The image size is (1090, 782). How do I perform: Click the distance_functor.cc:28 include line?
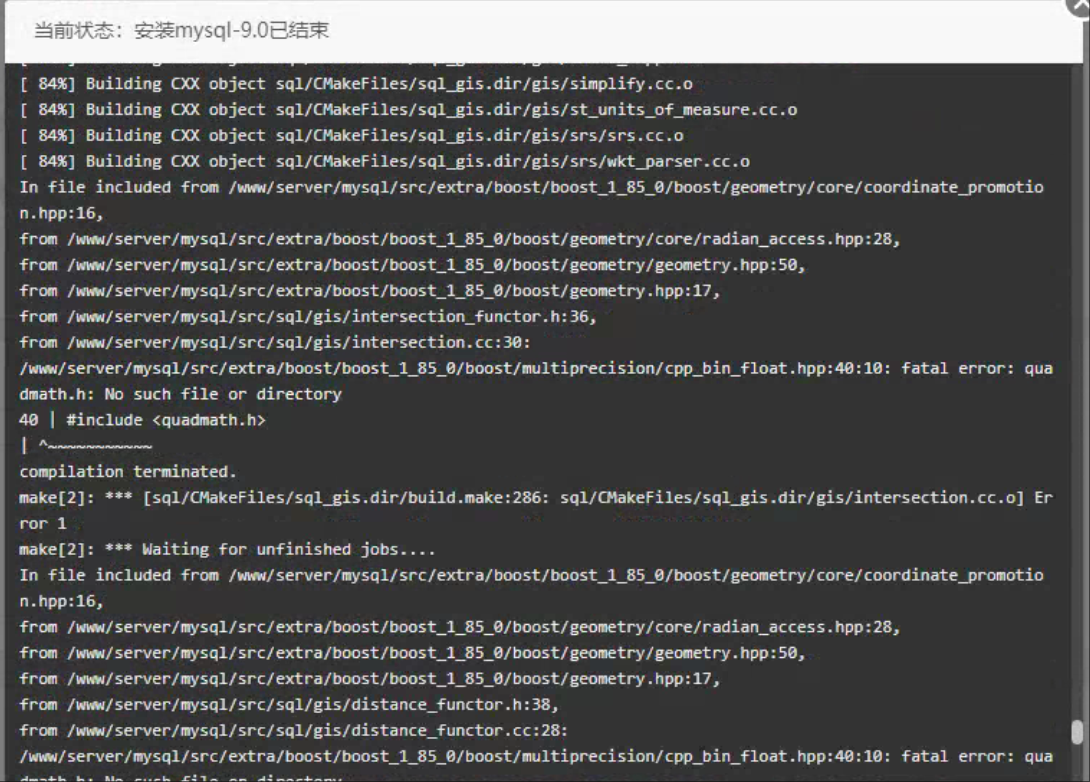[x=293, y=731]
